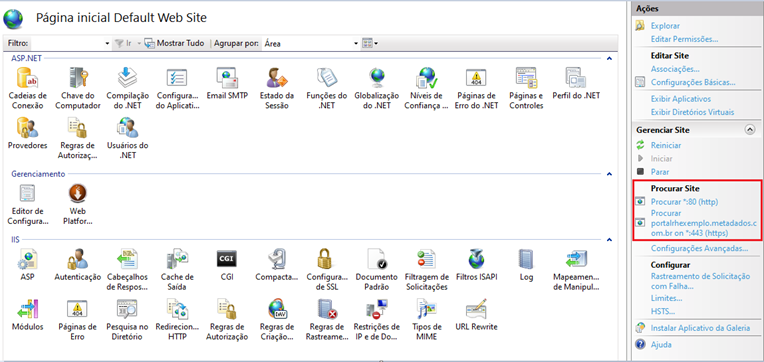The width and height of the screenshot is (764, 362).
Task: Click Mostrar Tudo in filter bar
Action: pos(174,43)
